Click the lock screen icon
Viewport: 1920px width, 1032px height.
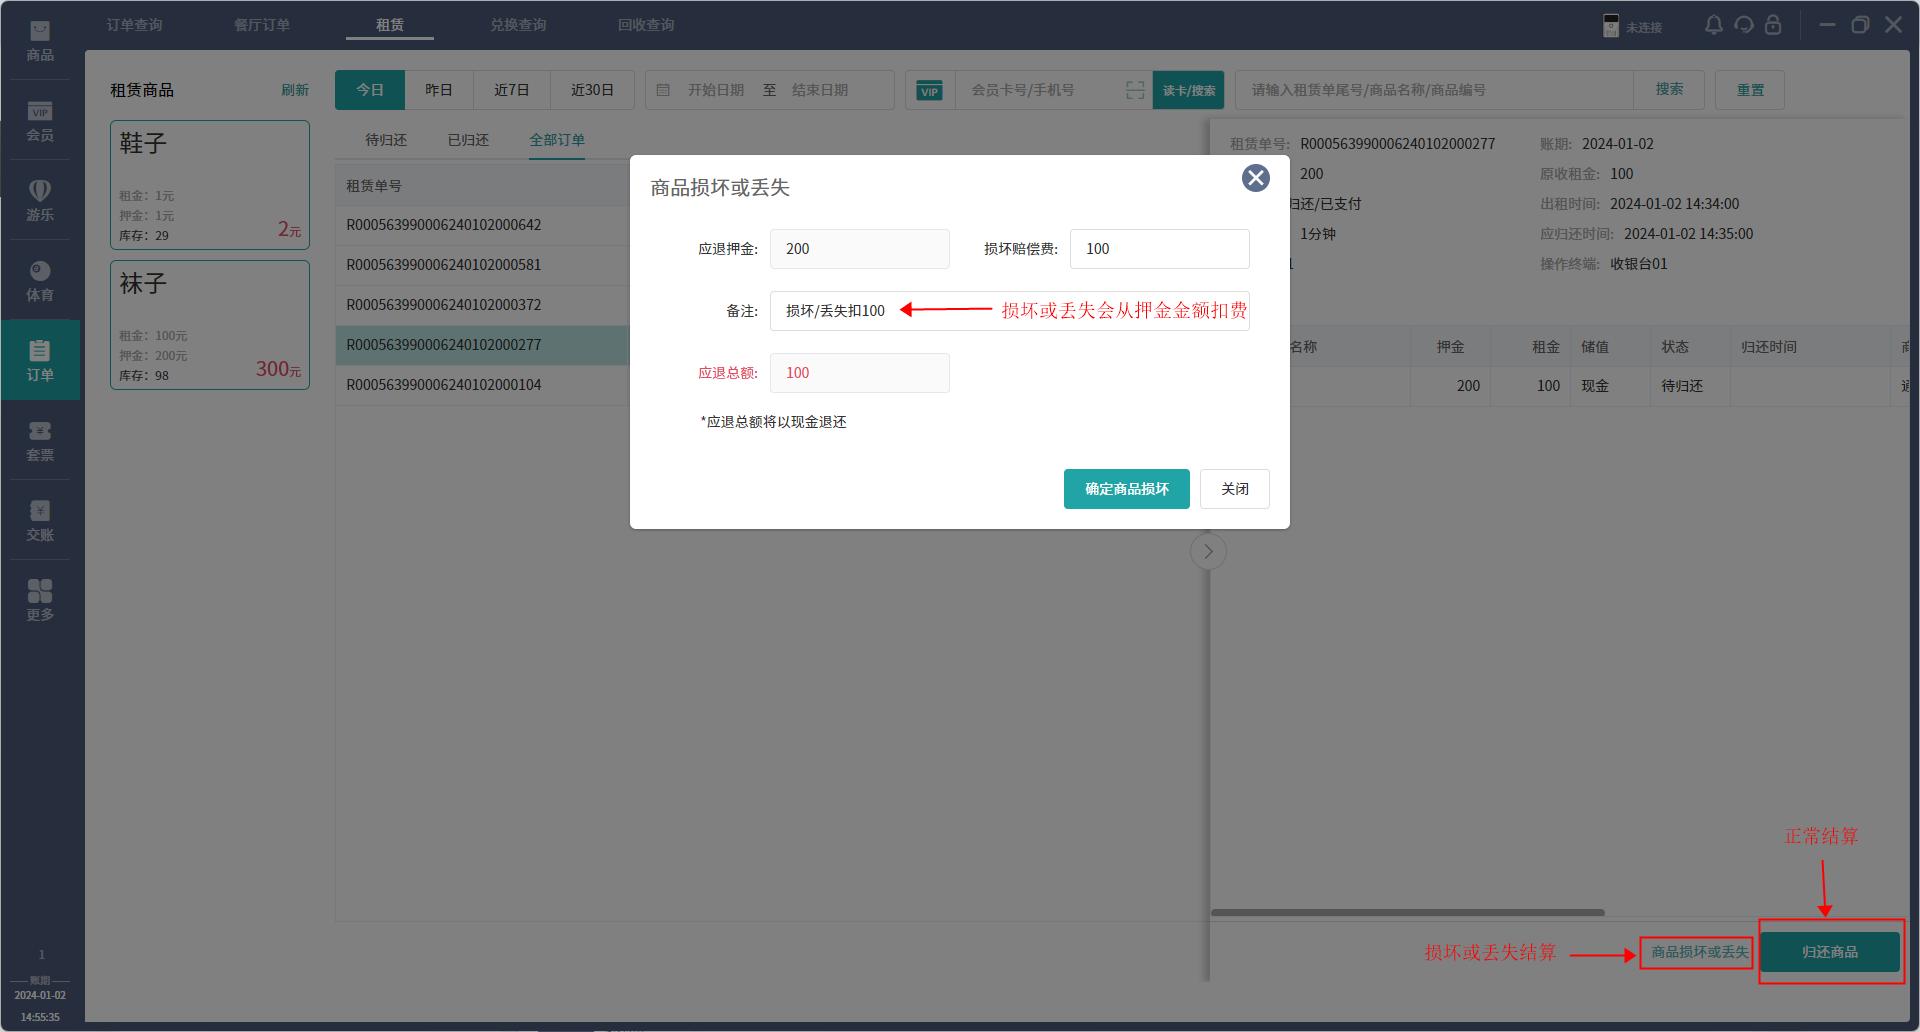pos(1773,25)
